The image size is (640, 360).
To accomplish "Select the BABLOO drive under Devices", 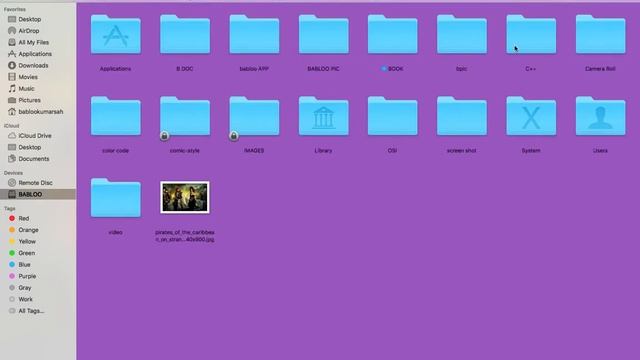I will (38, 194).
